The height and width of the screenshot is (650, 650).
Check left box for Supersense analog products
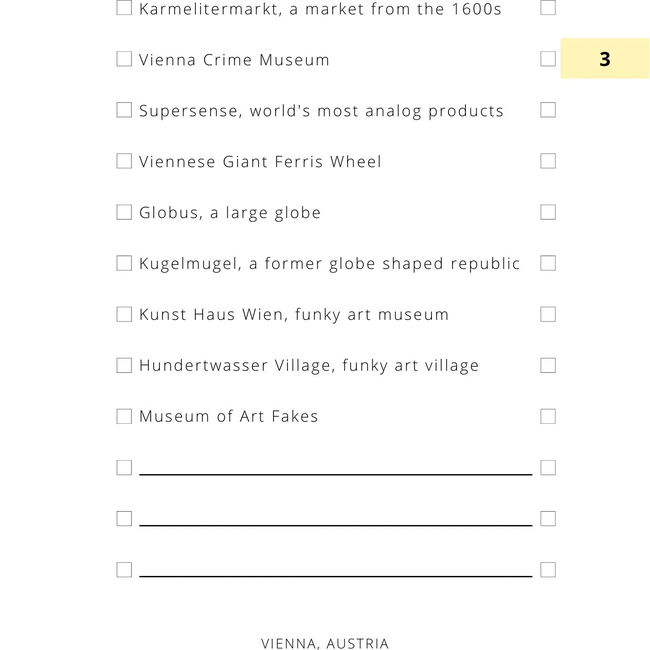pos(124,110)
